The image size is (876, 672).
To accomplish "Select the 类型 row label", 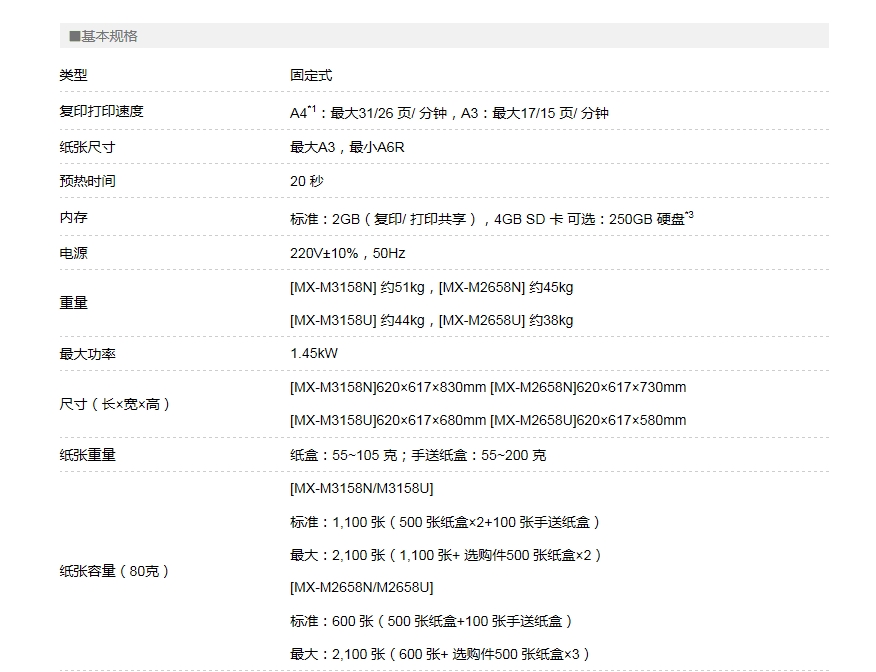I will pos(73,75).
